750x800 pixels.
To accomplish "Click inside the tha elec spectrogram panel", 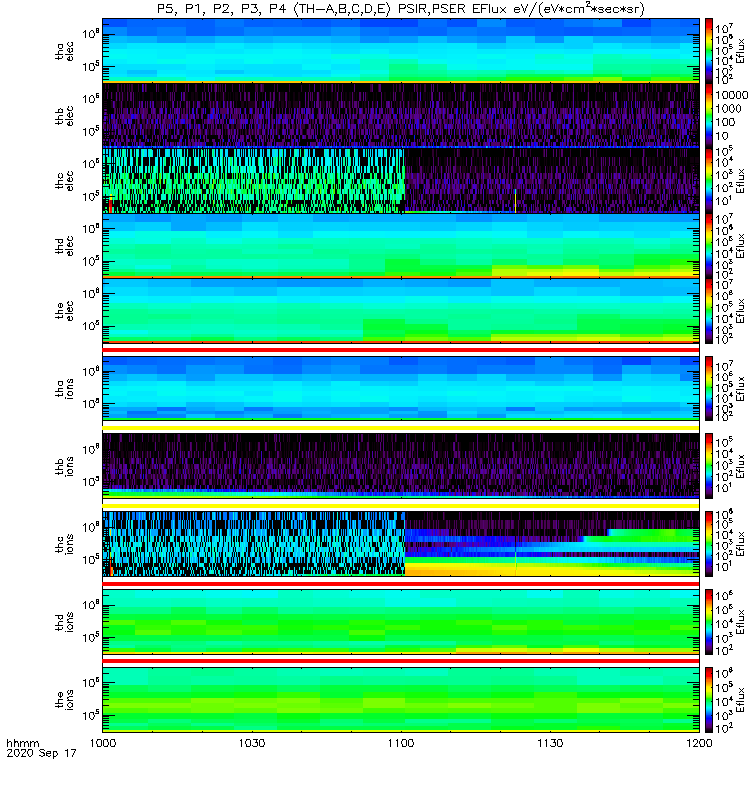I will click(x=401, y=51).
